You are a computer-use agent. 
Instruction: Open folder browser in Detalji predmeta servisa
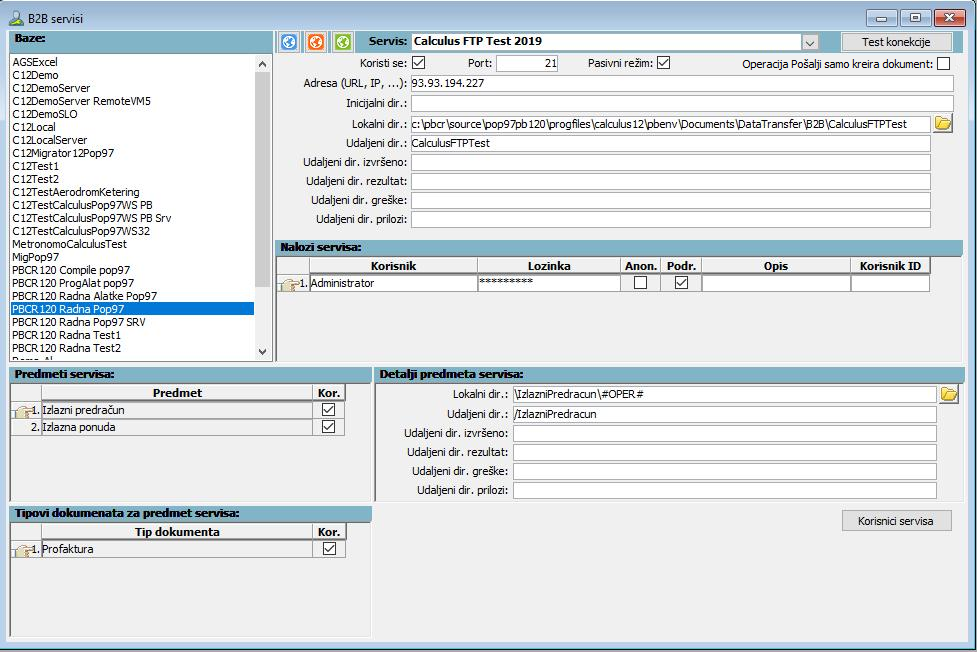coord(948,394)
